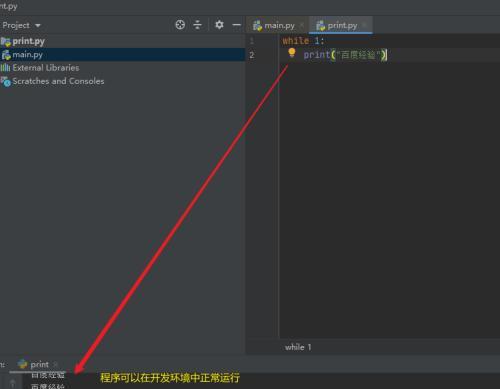Select main.py in the project tree
Screen dimensions: 500x389
pyautogui.click(x=27, y=55)
